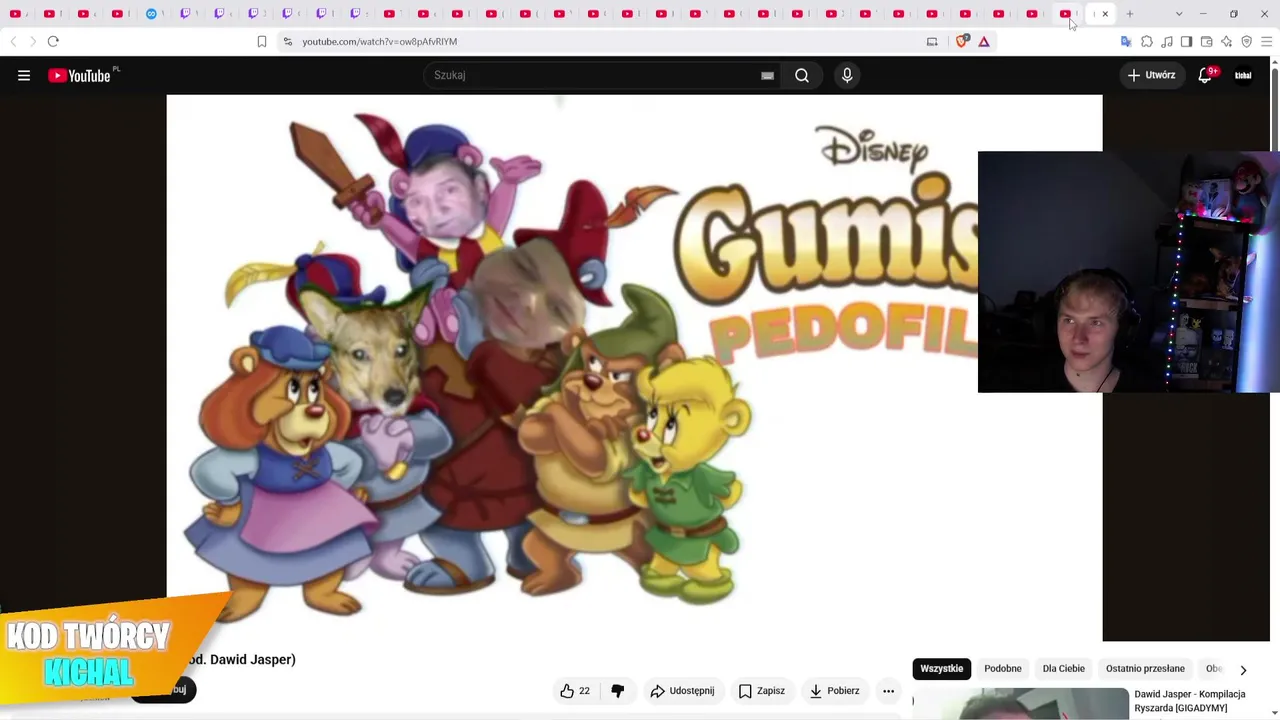Open the browser main menu
The width and height of the screenshot is (1280, 720).
pos(1266,41)
